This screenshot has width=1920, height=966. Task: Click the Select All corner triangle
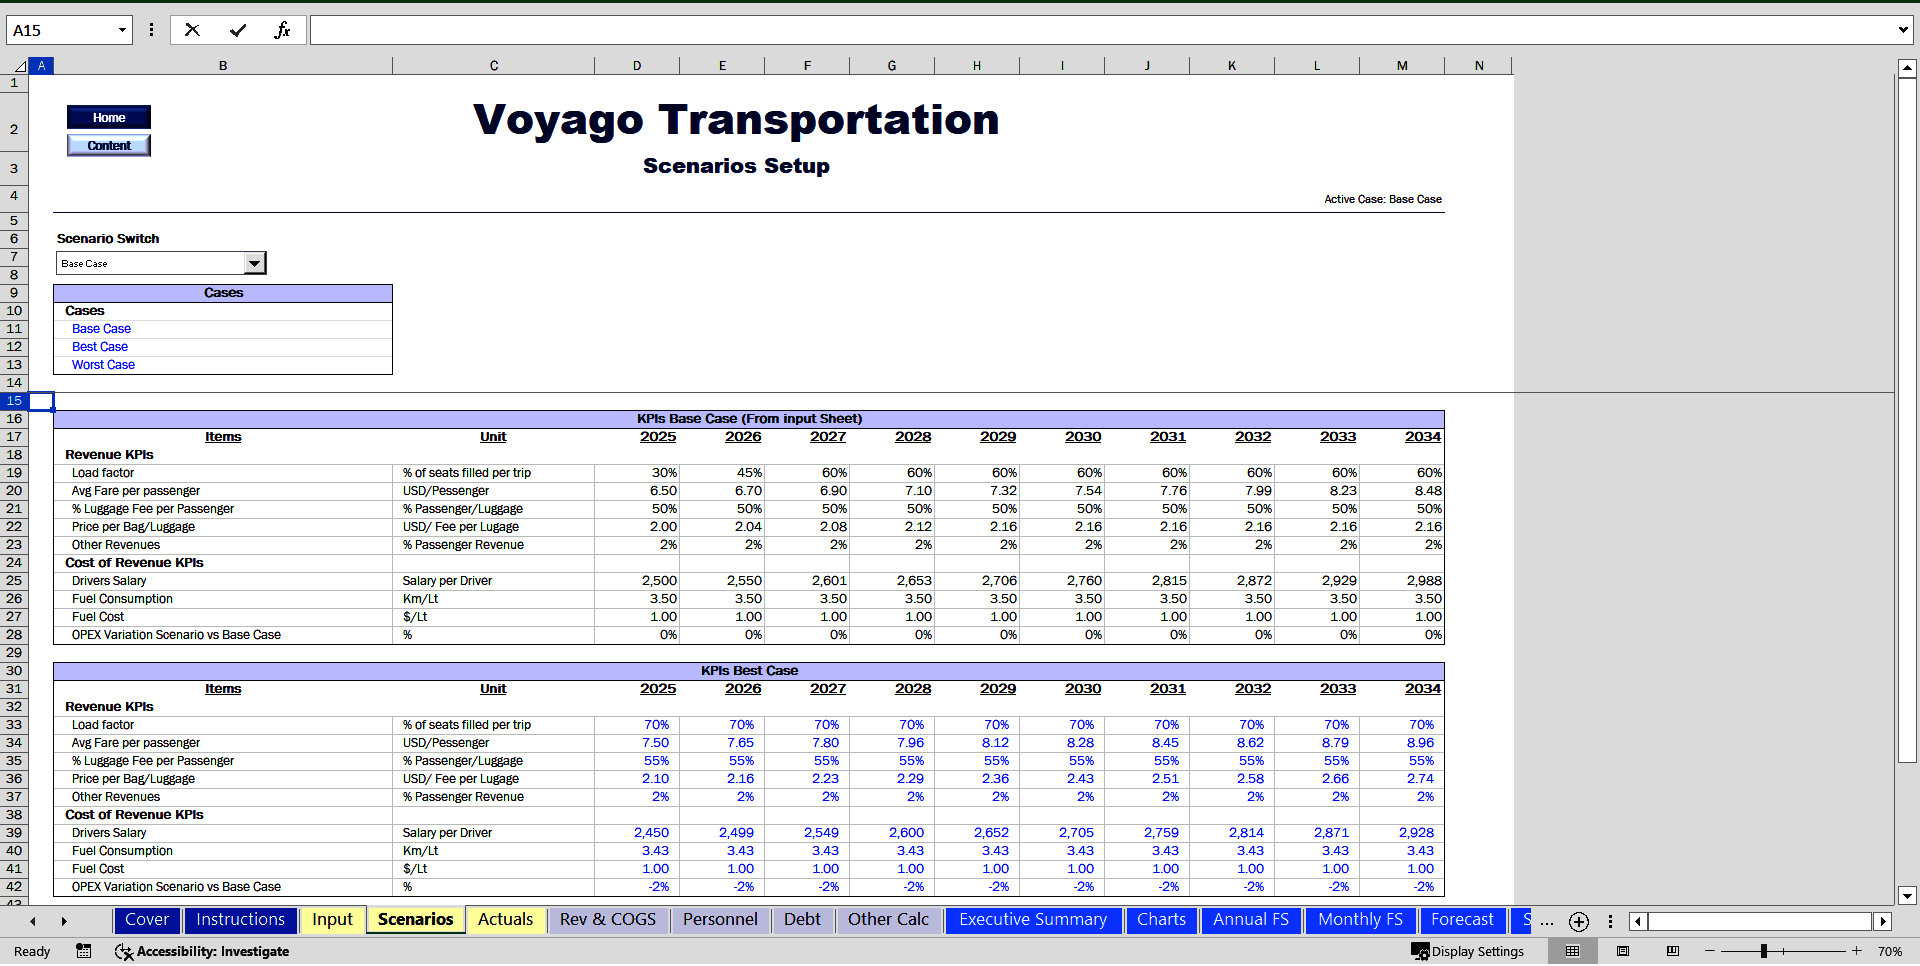pos(19,66)
